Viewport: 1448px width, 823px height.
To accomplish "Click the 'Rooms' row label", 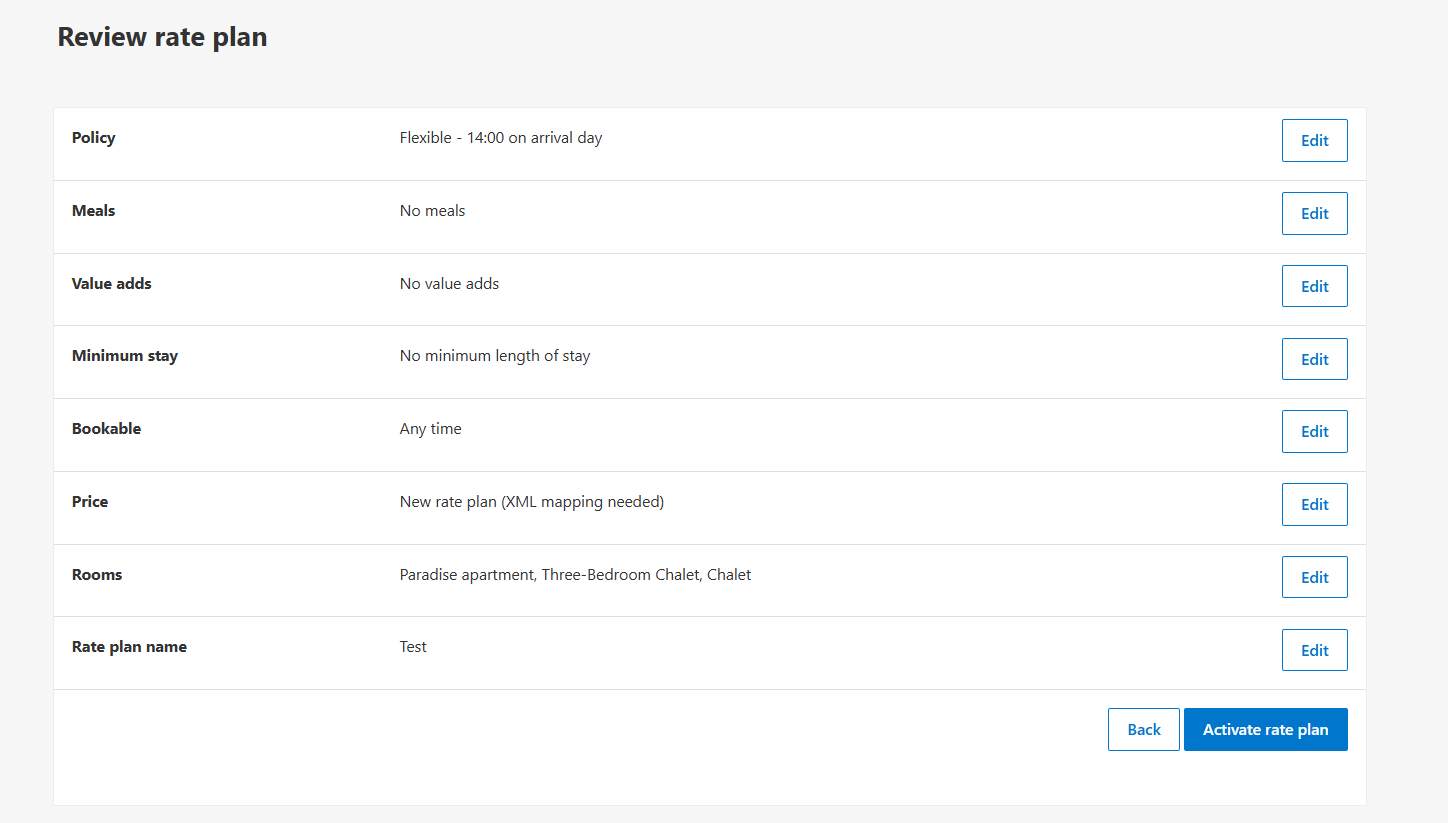I will 96,575.
